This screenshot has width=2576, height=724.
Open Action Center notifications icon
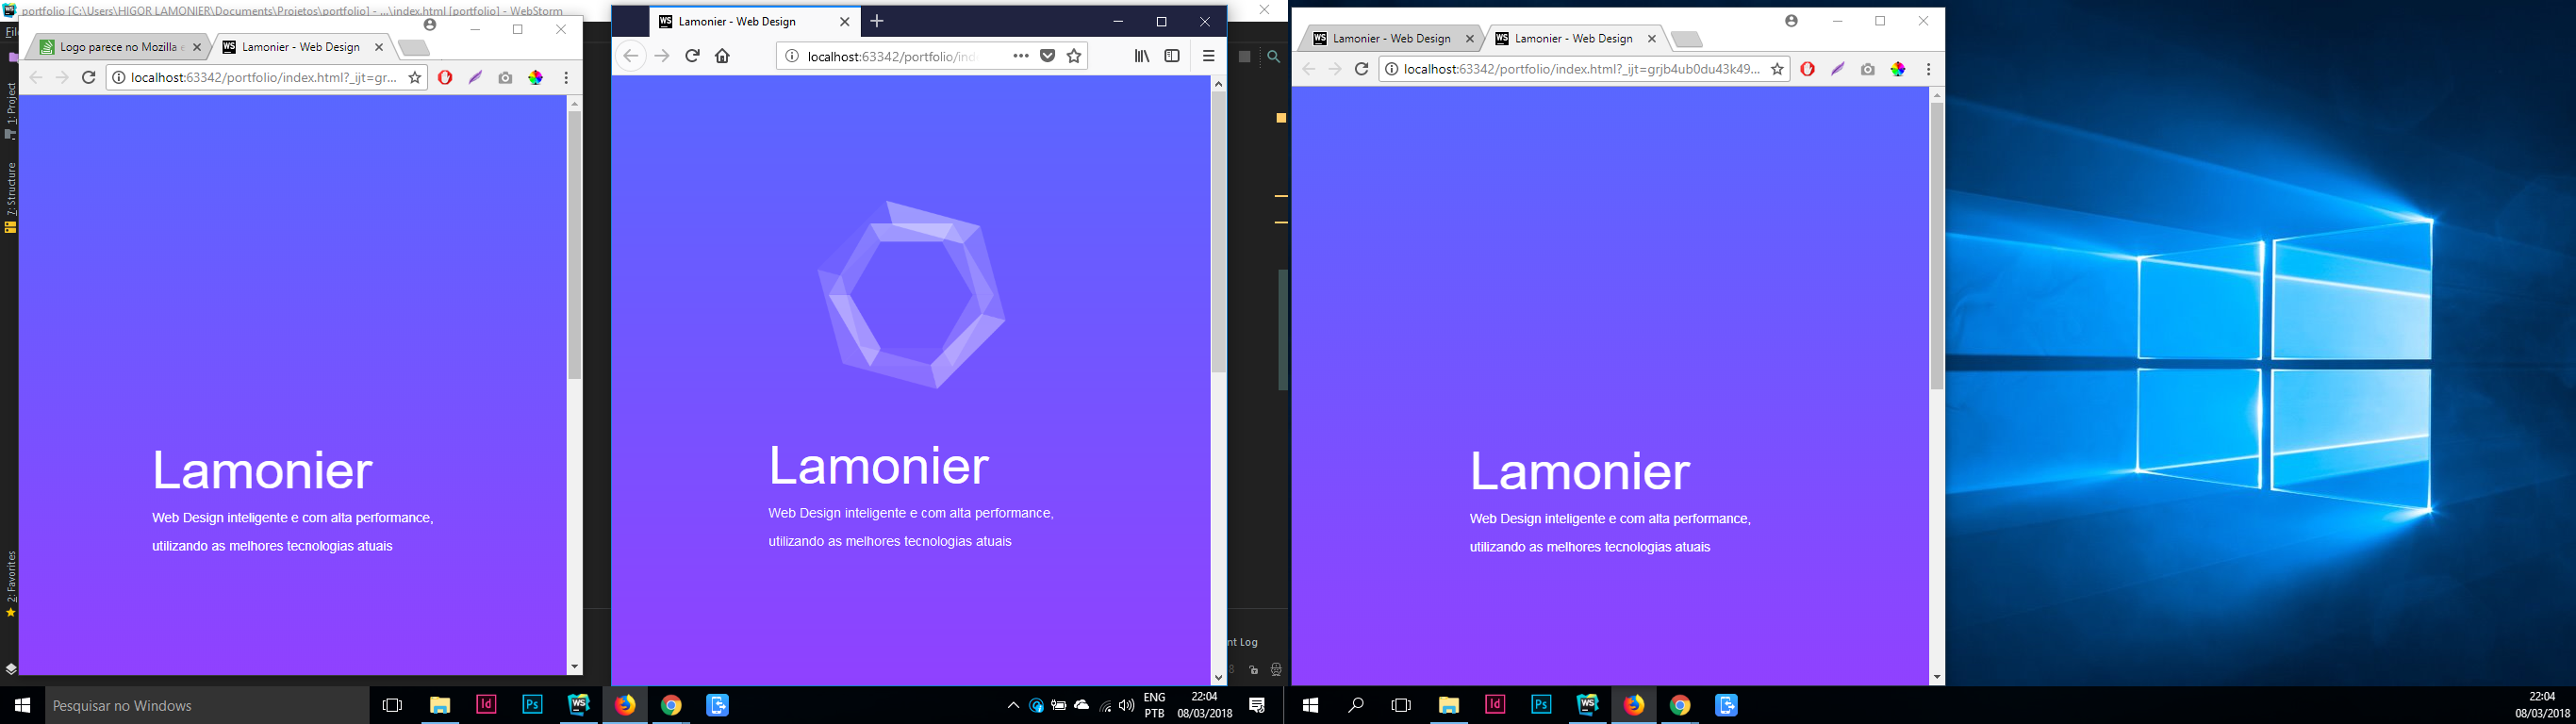[1257, 706]
